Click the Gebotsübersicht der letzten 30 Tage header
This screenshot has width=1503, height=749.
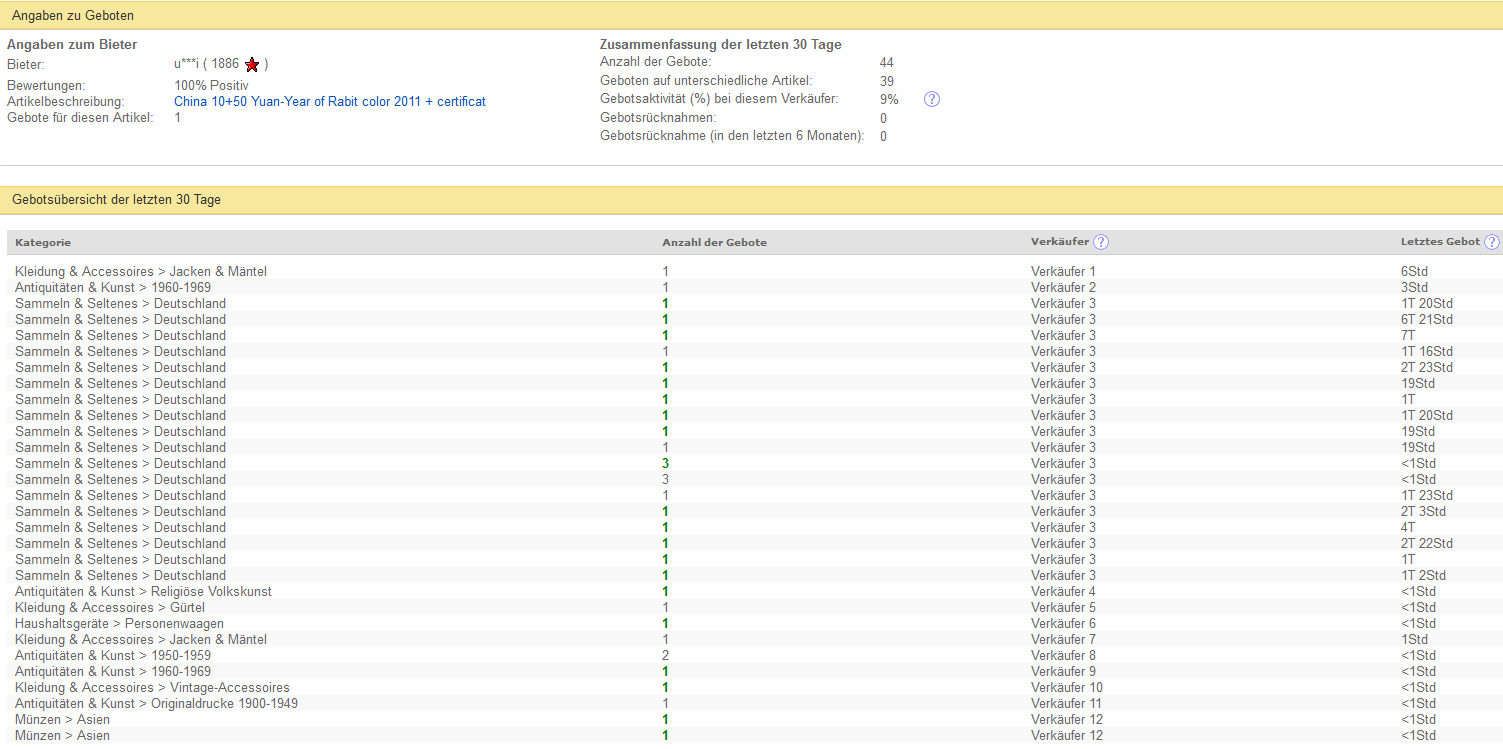(116, 200)
